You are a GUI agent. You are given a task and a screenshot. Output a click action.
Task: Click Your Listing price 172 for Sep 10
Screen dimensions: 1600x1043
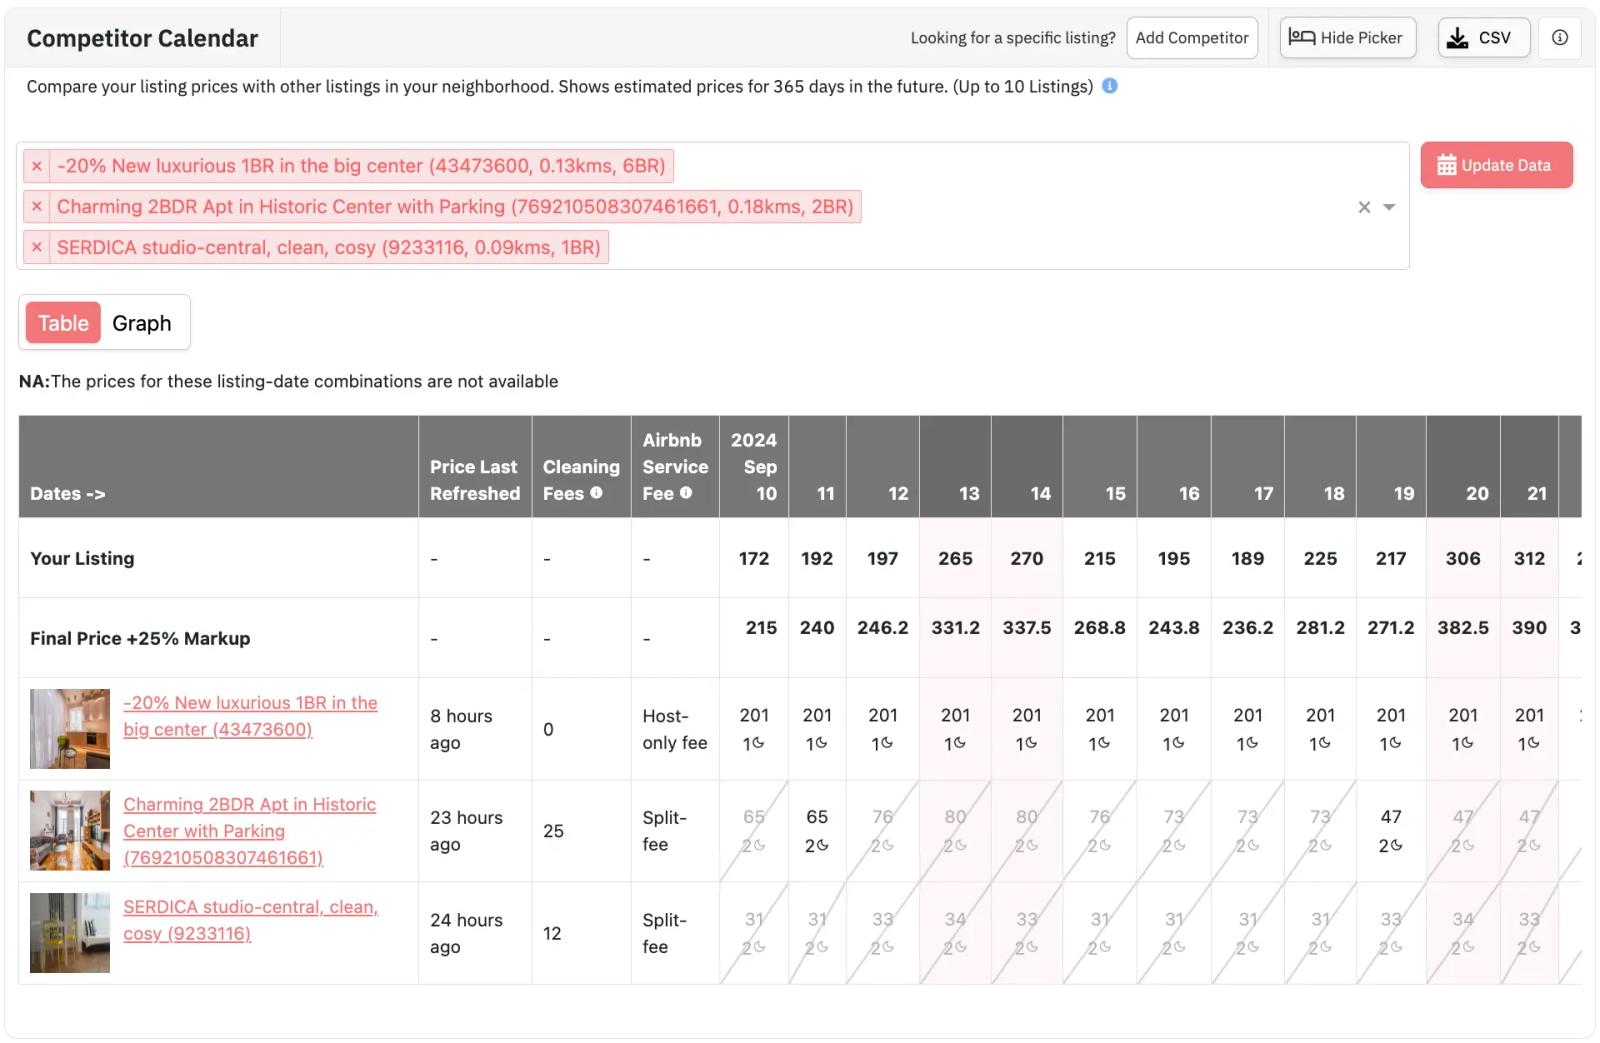point(754,558)
